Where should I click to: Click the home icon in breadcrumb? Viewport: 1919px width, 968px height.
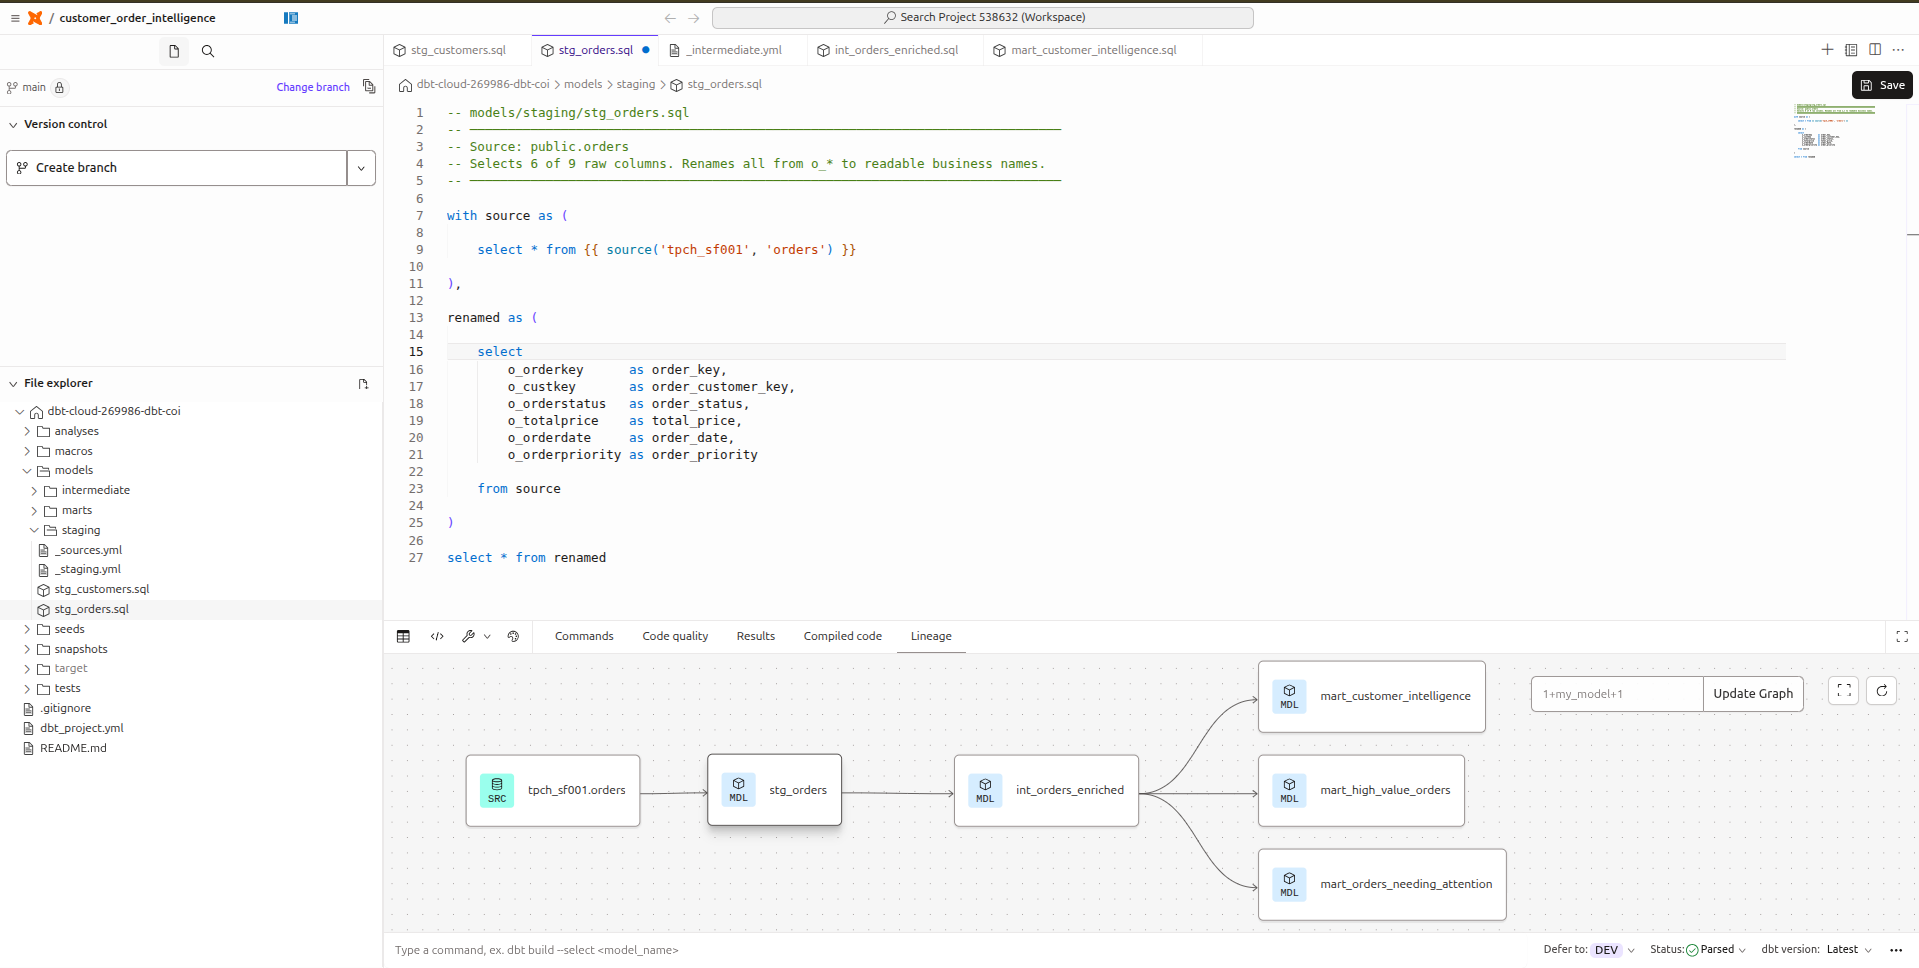(x=405, y=85)
